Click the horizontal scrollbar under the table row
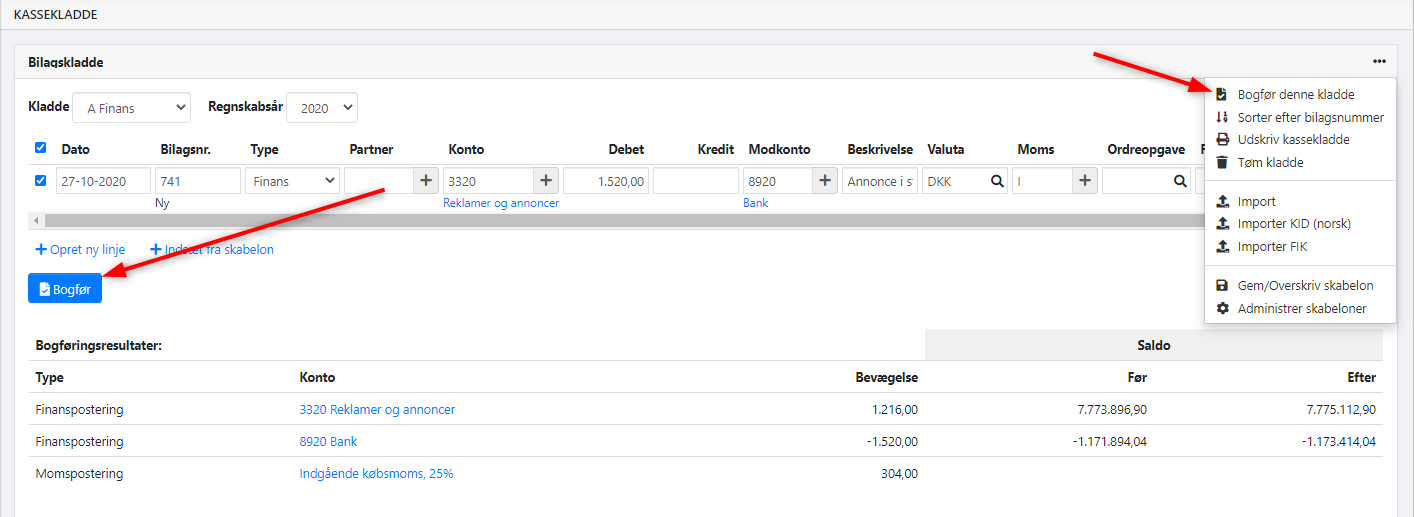 point(600,220)
